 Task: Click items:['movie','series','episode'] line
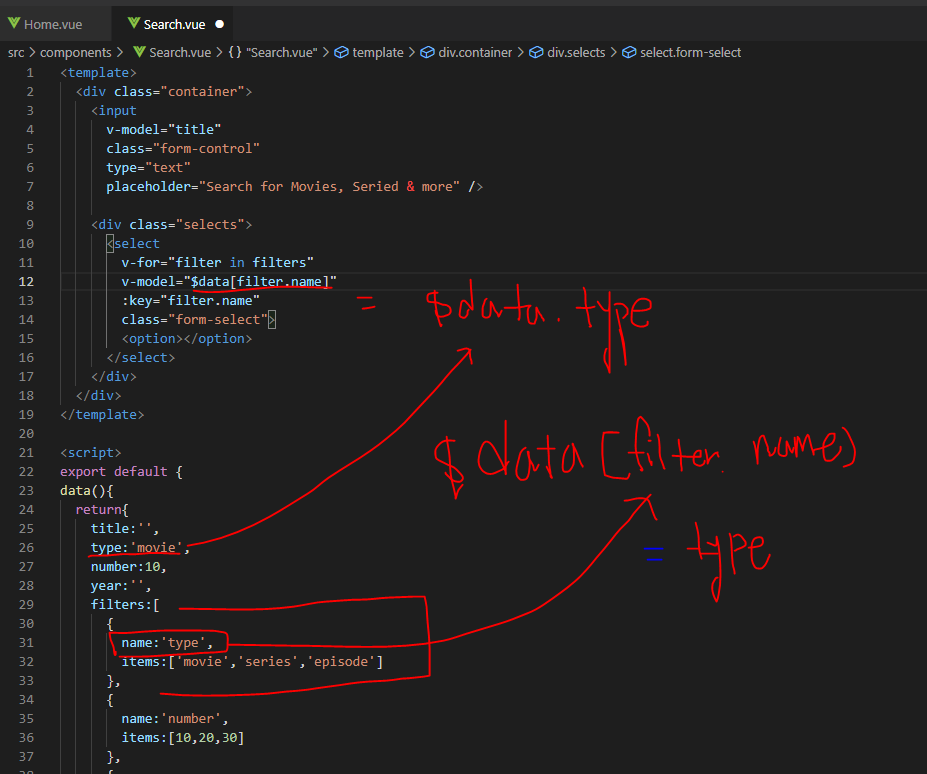[x=252, y=662]
